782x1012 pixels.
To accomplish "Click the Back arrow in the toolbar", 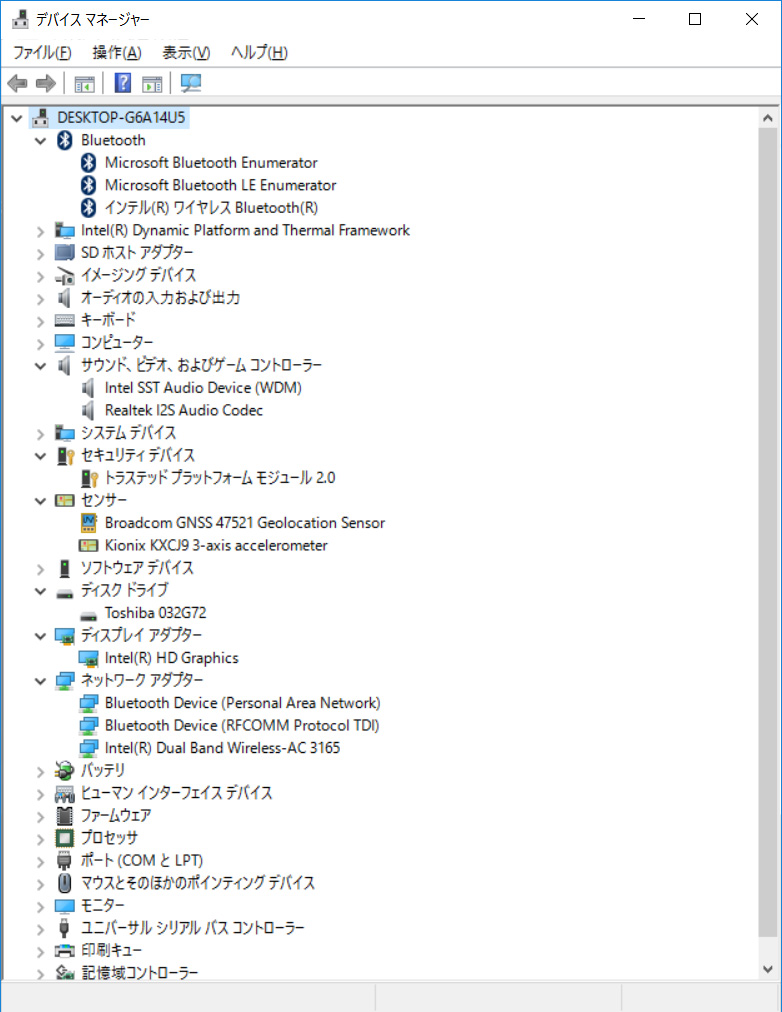I will pyautogui.click(x=17, y=83).
